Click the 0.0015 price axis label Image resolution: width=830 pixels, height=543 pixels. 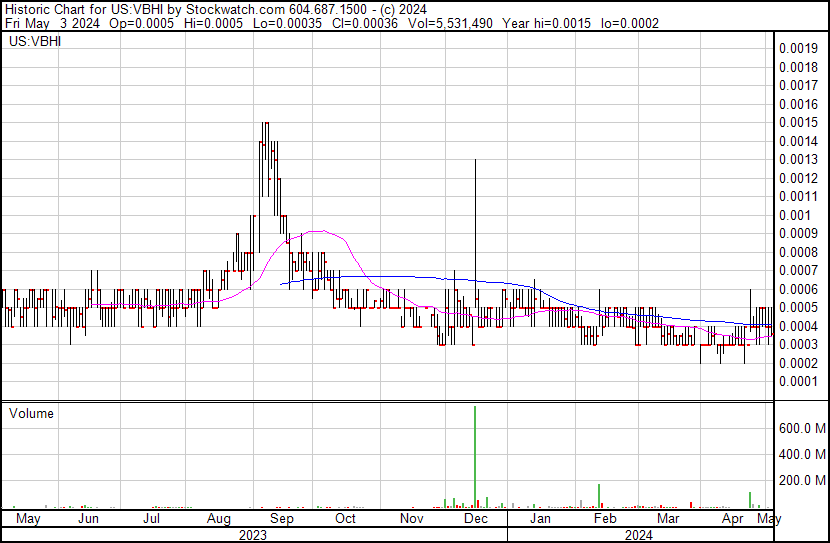coord(797,122)
